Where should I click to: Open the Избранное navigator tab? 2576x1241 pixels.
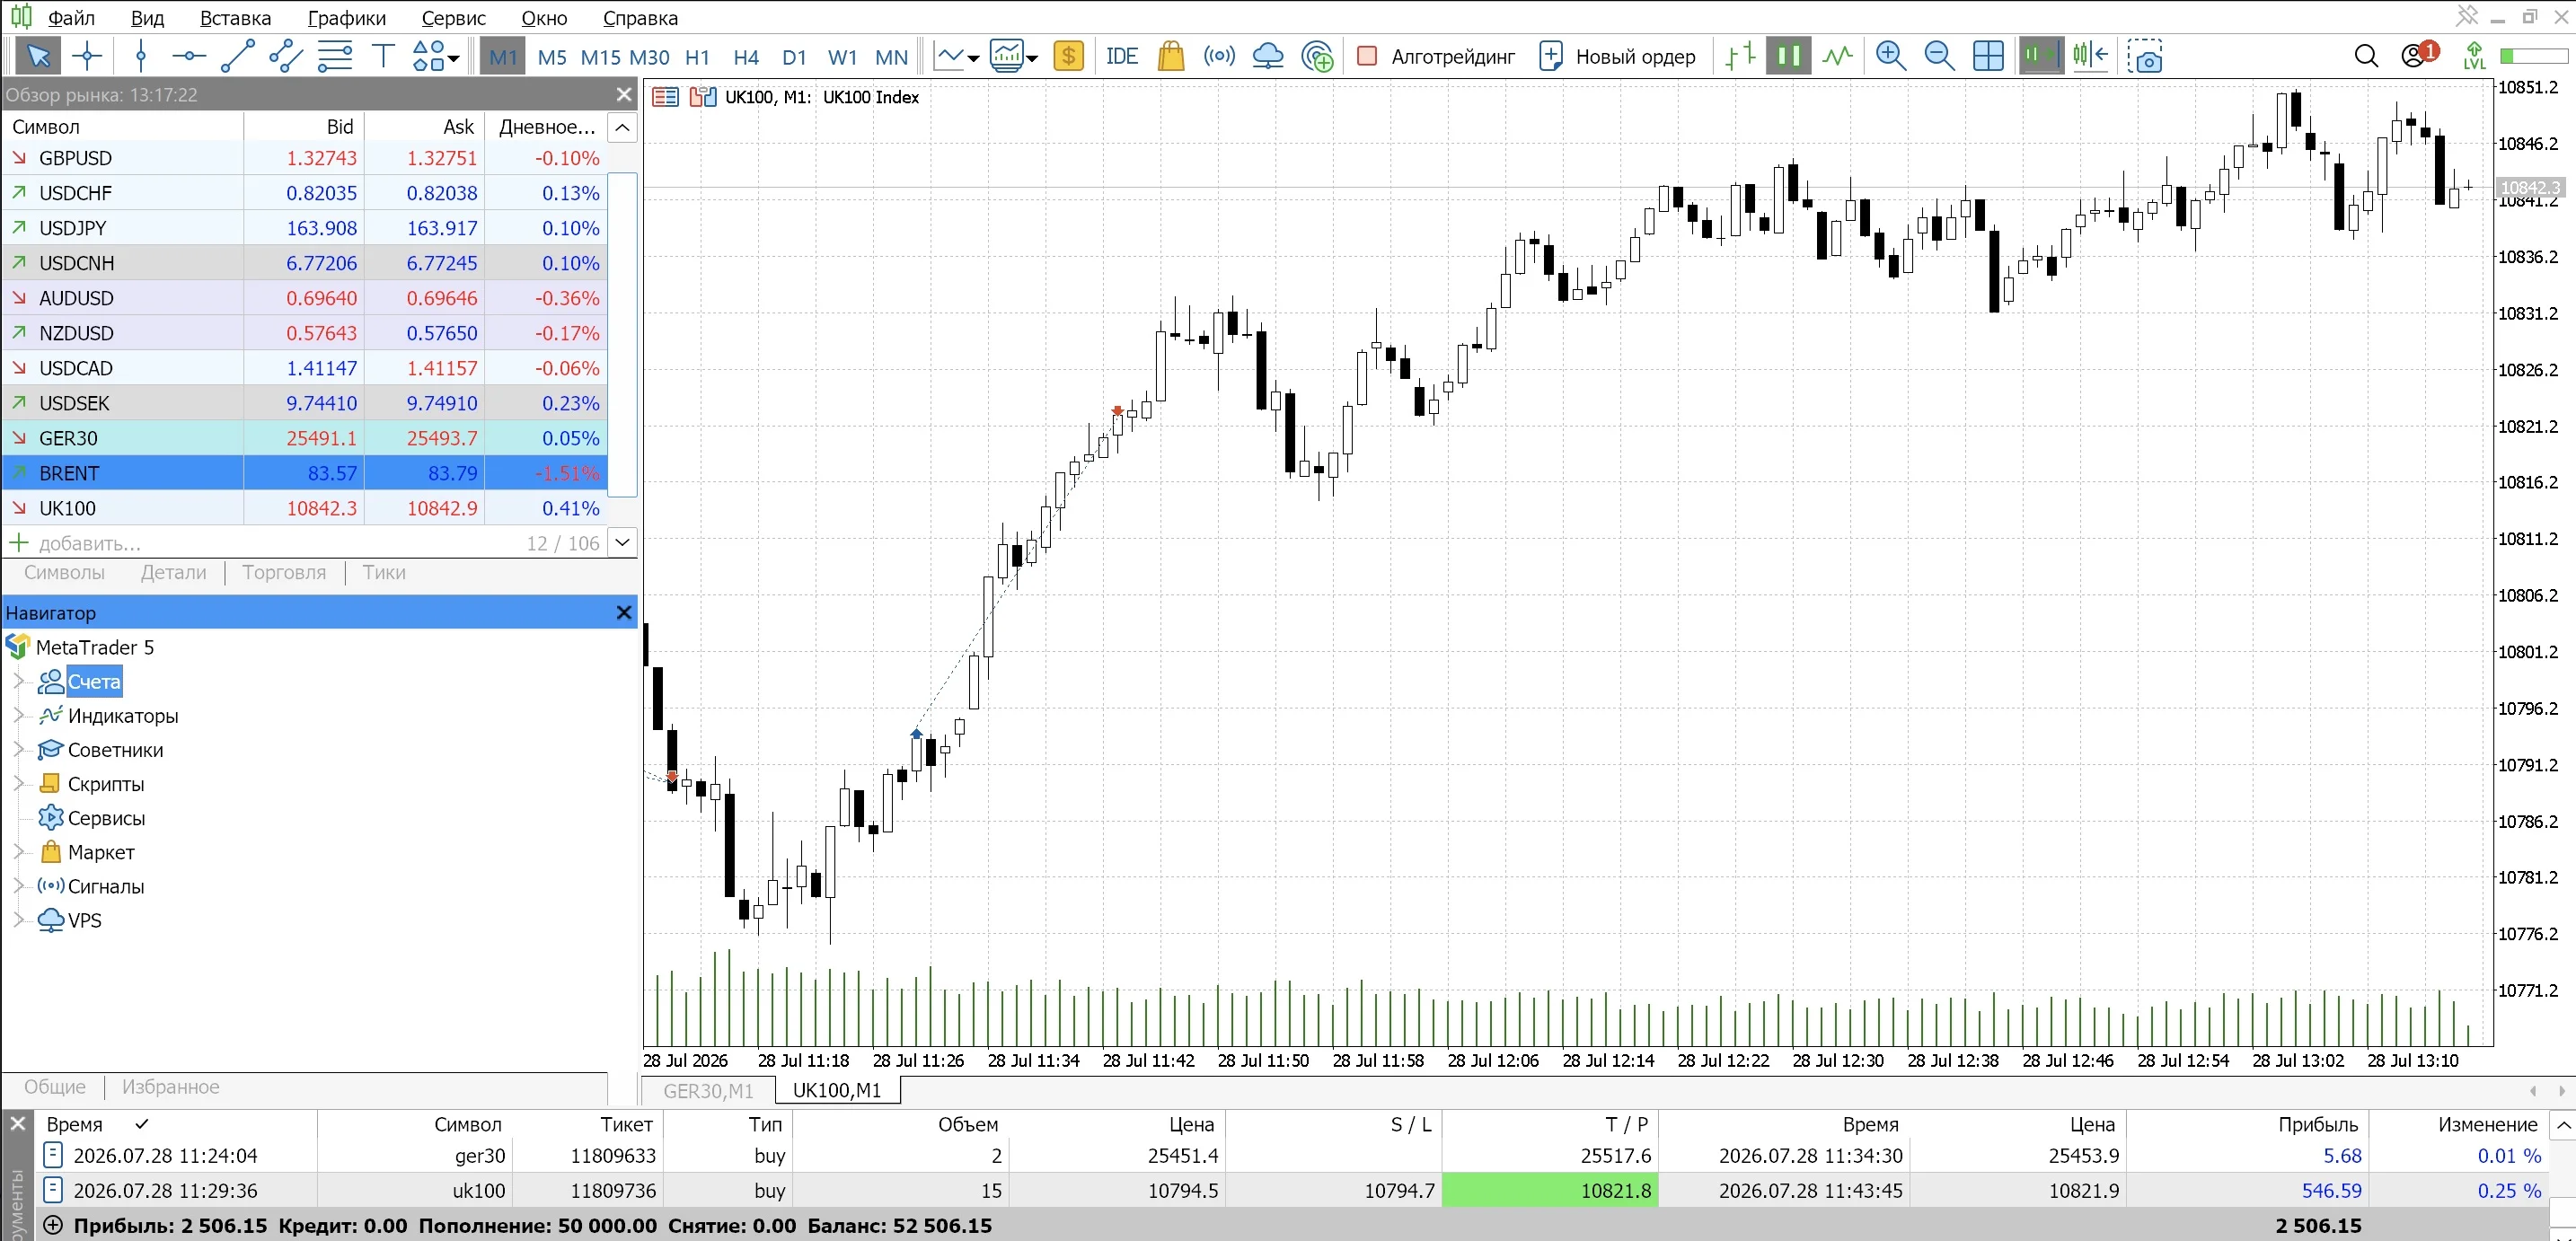(x=171, y=1087)
